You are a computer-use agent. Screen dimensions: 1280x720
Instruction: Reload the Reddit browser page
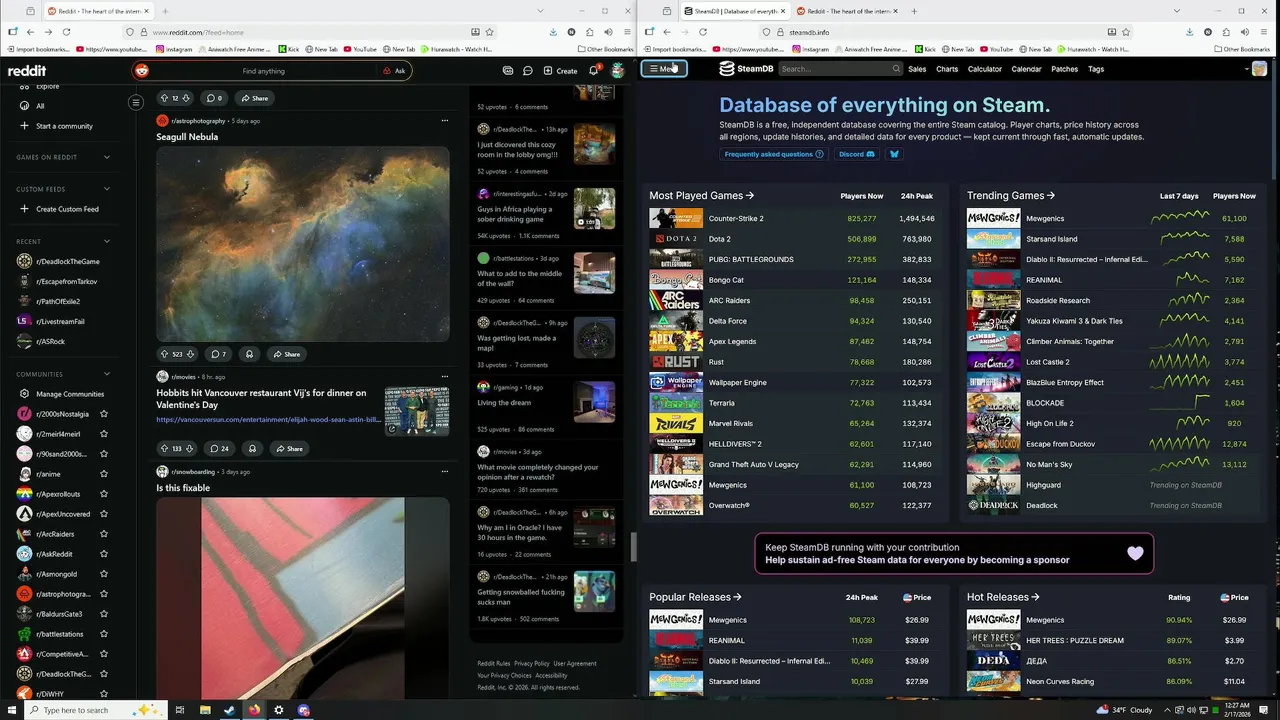pos(66,32)
